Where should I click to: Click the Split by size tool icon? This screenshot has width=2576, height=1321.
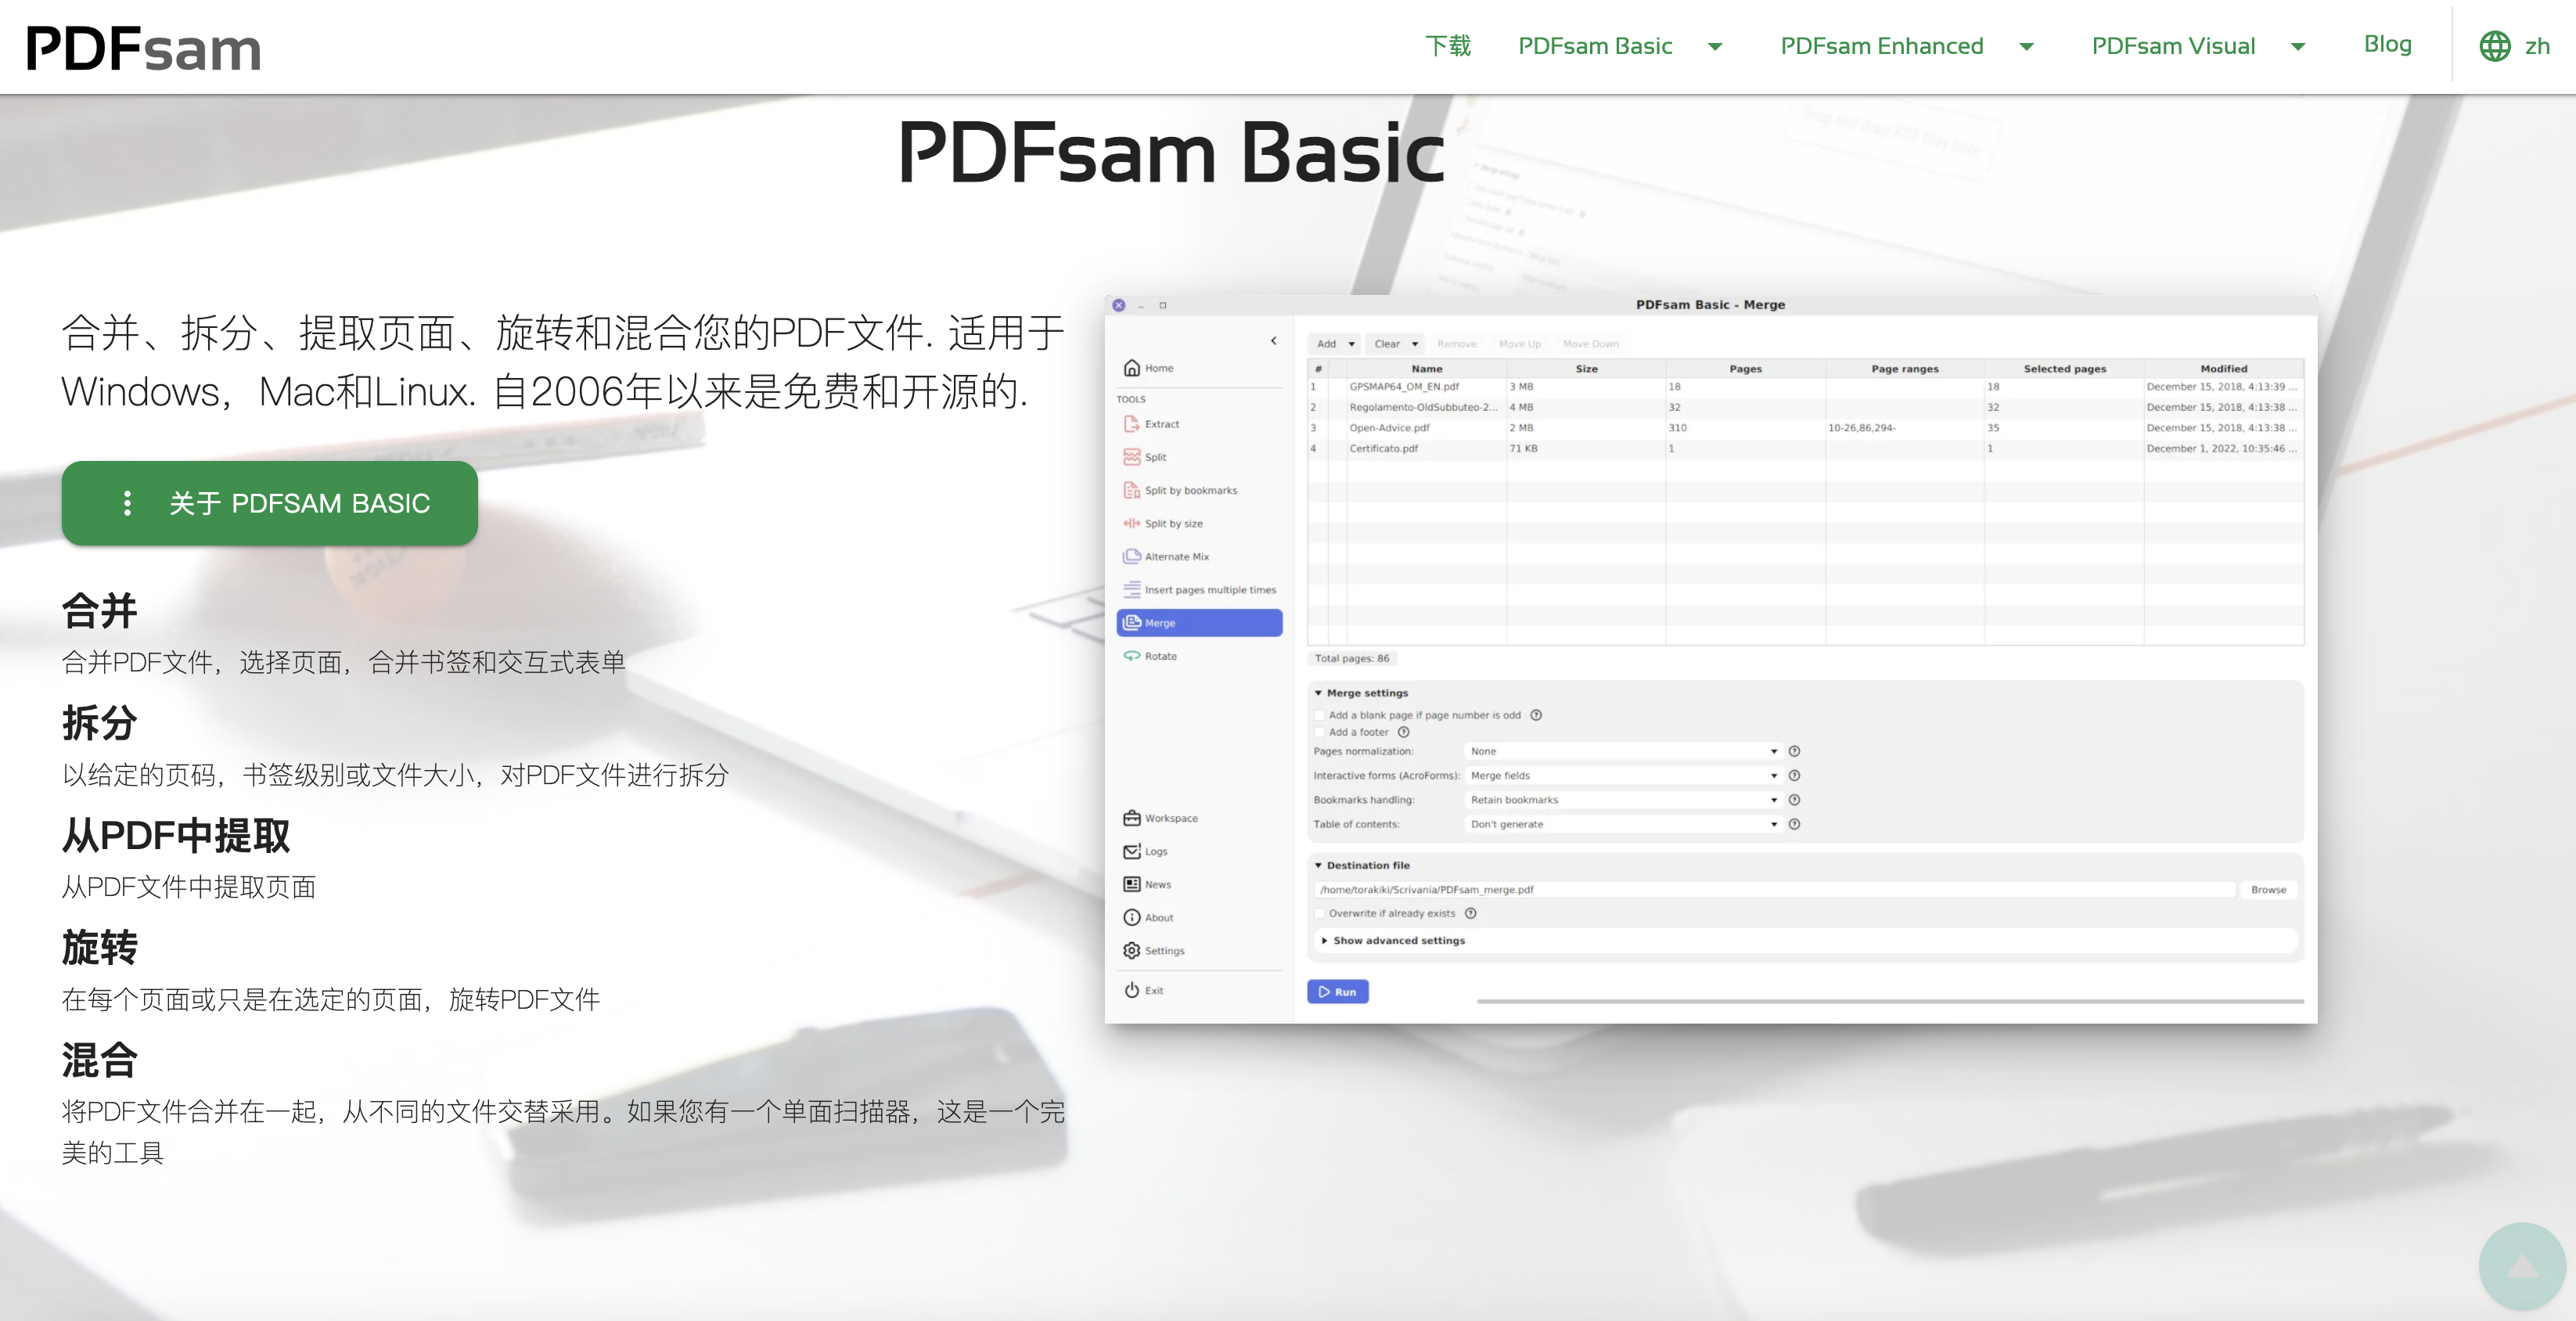click(1131, 524)
